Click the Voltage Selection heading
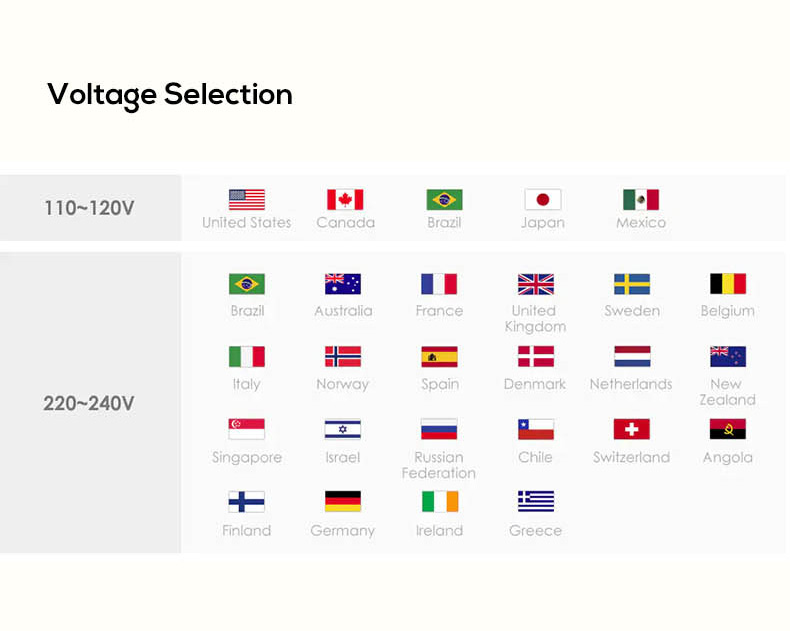Viewport: 790px width, 631px height. [170, 95]
